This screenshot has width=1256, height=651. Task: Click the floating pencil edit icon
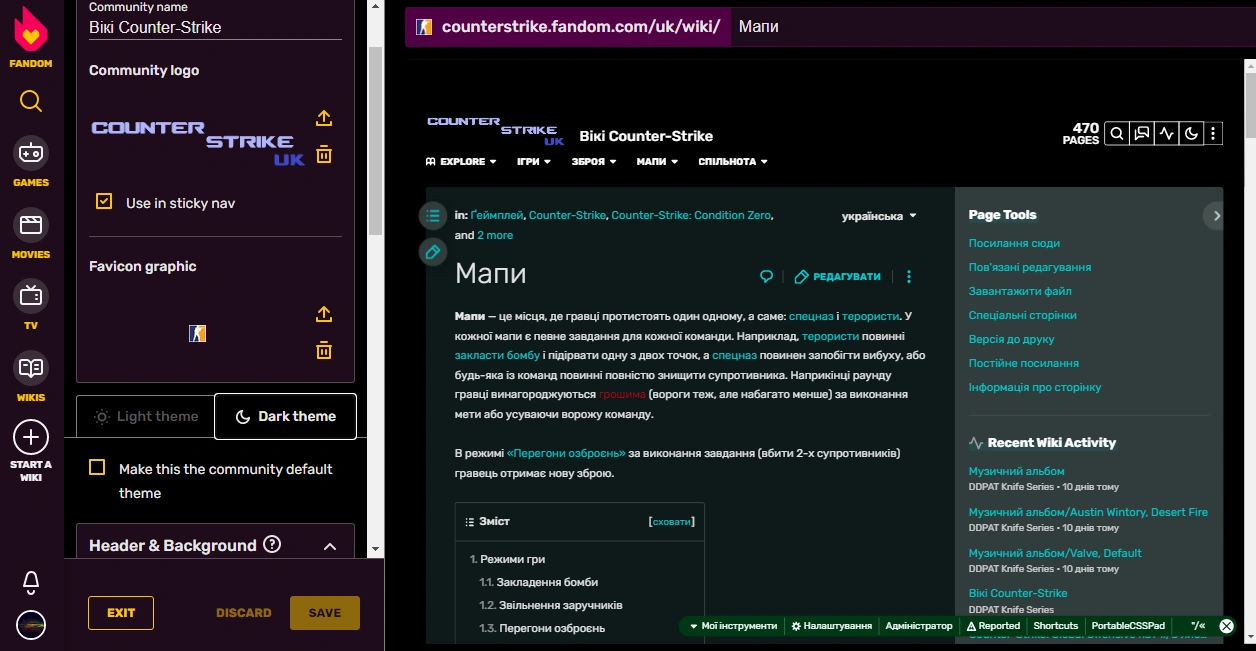(x=432, y=252)
